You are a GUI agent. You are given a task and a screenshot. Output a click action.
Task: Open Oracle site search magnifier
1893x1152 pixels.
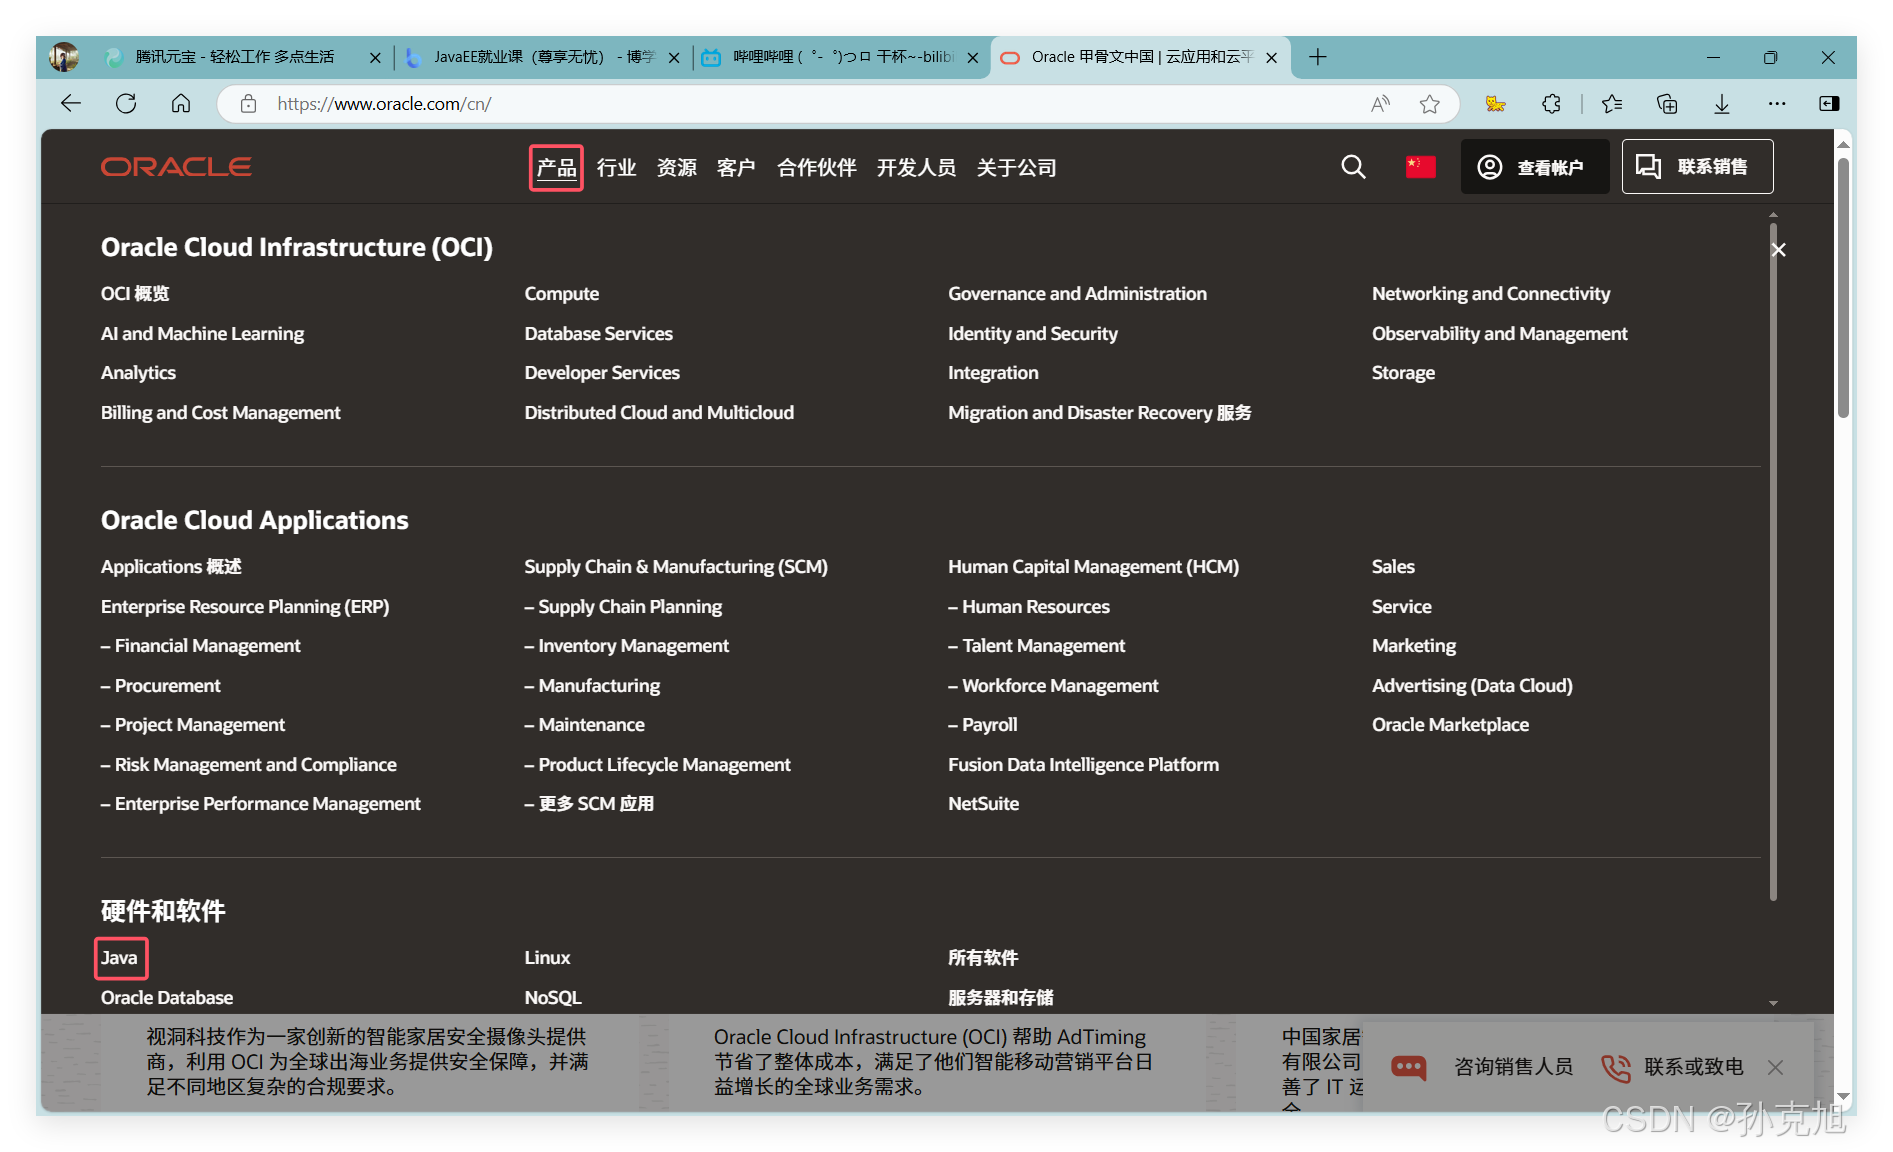pyautogui.click(x=1353, y=167)
